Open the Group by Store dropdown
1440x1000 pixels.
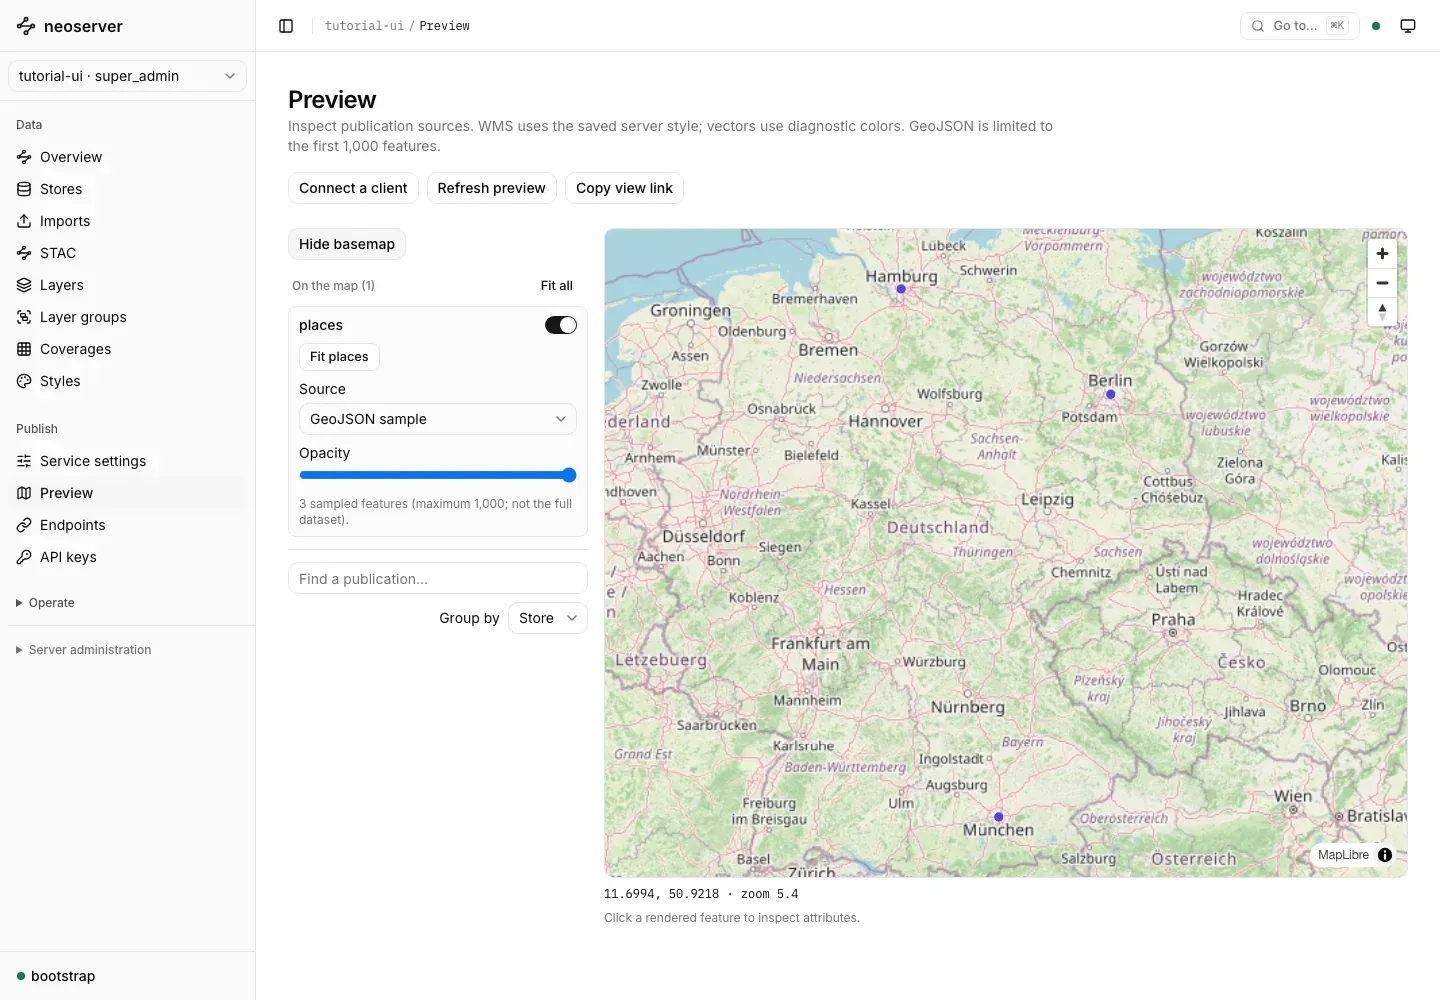click(548, 618)
